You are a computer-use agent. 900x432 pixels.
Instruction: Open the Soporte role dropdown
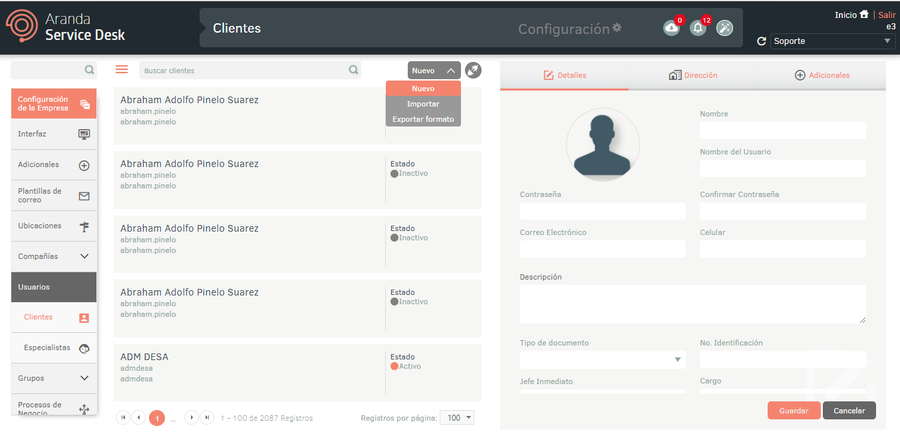[x=831, y=42]
